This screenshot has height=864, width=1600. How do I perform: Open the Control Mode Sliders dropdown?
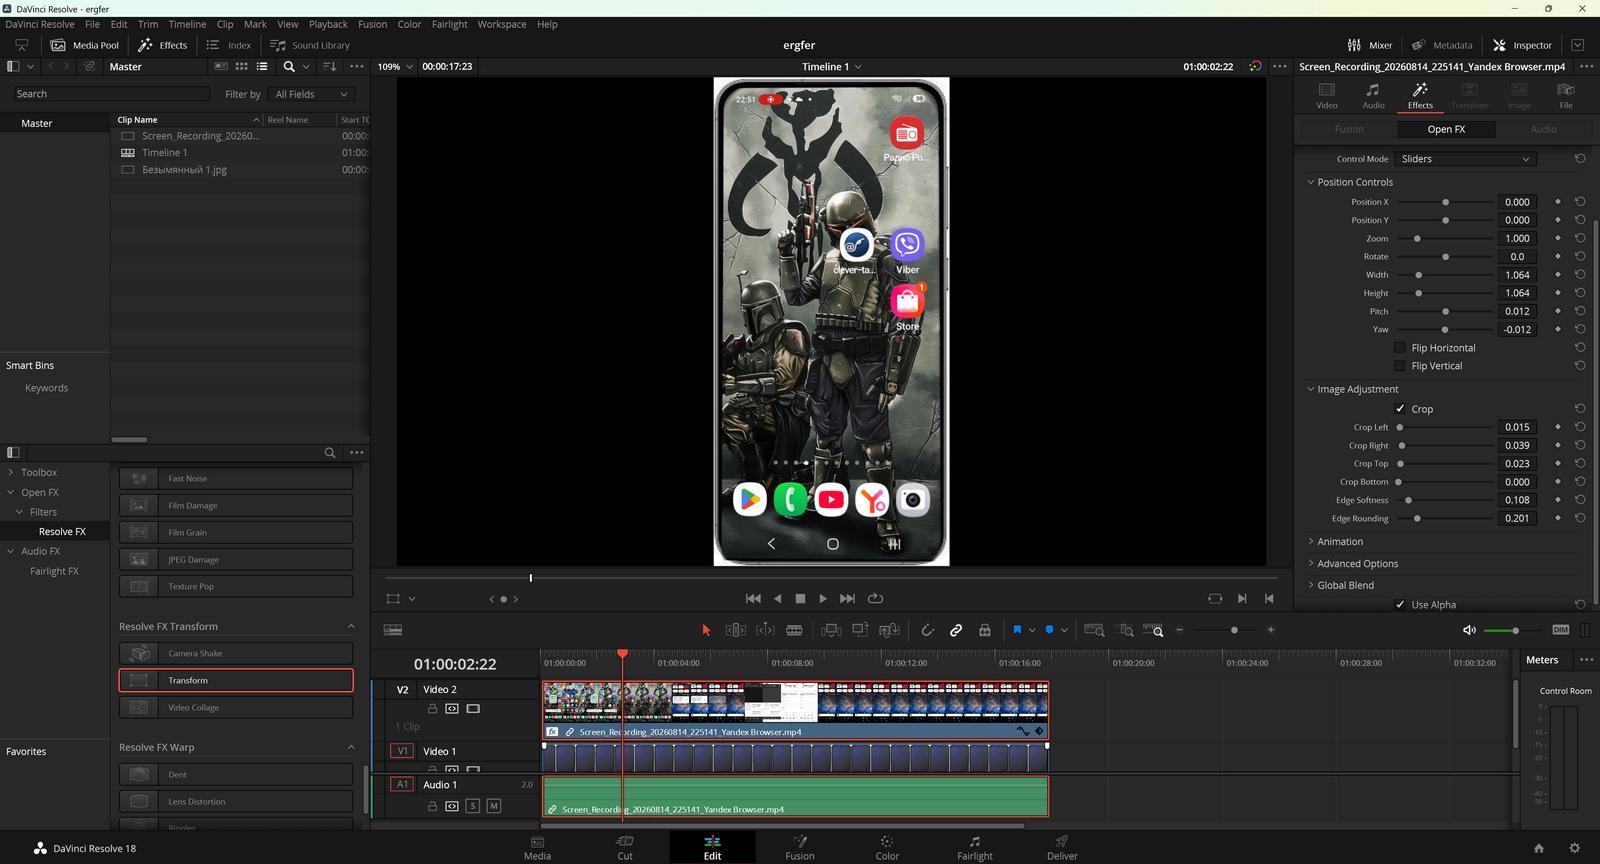pyautogui.click(x=1466, y=159)
